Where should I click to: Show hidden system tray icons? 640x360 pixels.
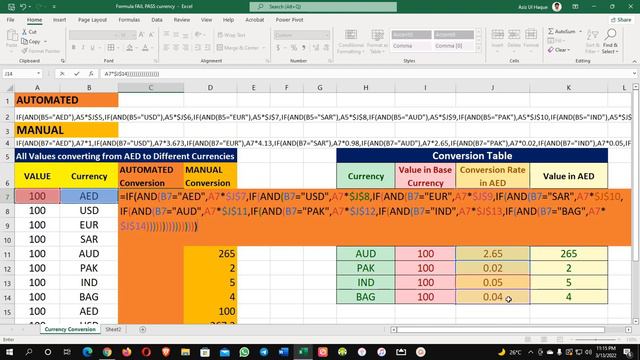(530, 352)
